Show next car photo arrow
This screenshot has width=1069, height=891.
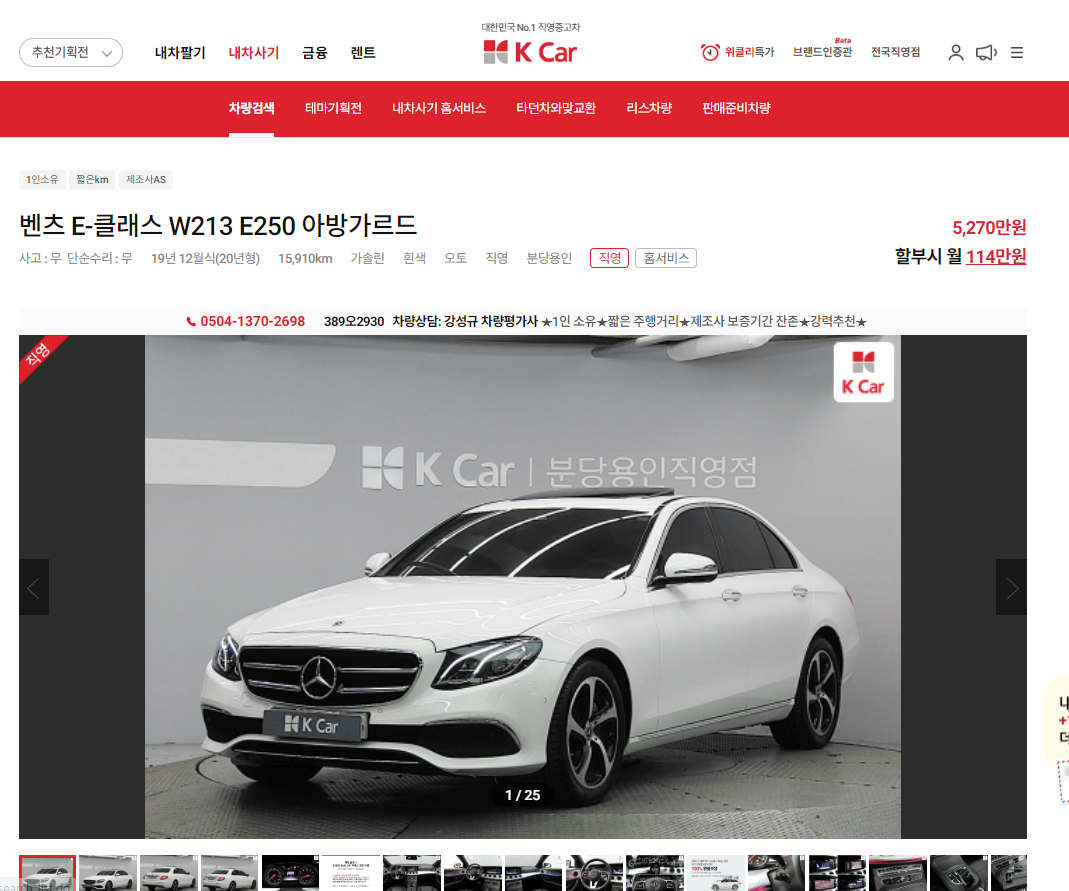pyautogui.click(x=1012, y=587)
